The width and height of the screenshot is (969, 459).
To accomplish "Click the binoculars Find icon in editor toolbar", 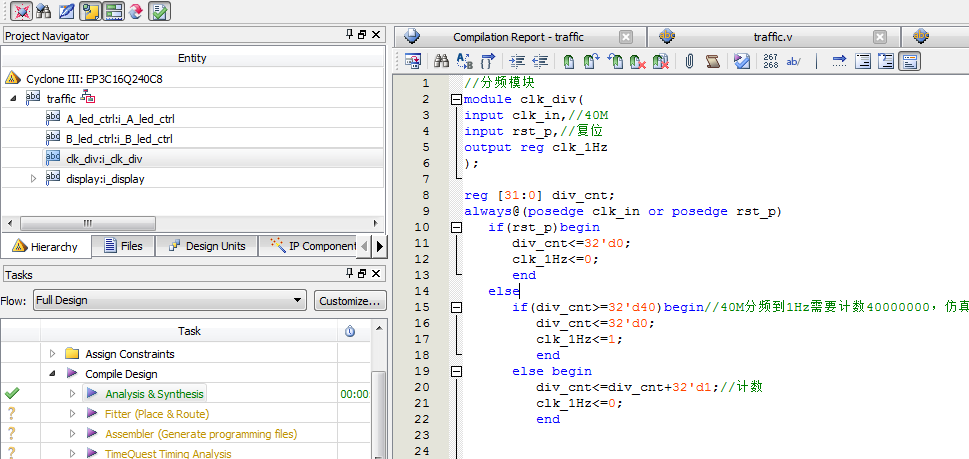I will (x=440, y=62).
